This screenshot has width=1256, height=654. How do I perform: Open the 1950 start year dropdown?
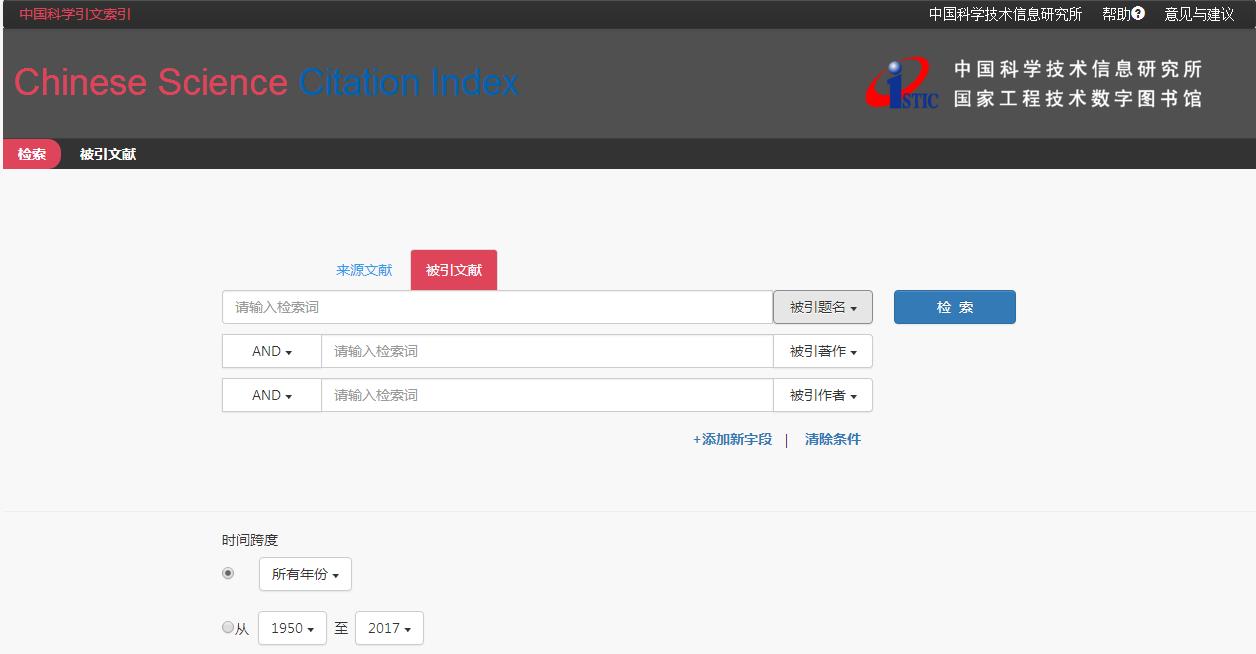(x=292, y=628)
